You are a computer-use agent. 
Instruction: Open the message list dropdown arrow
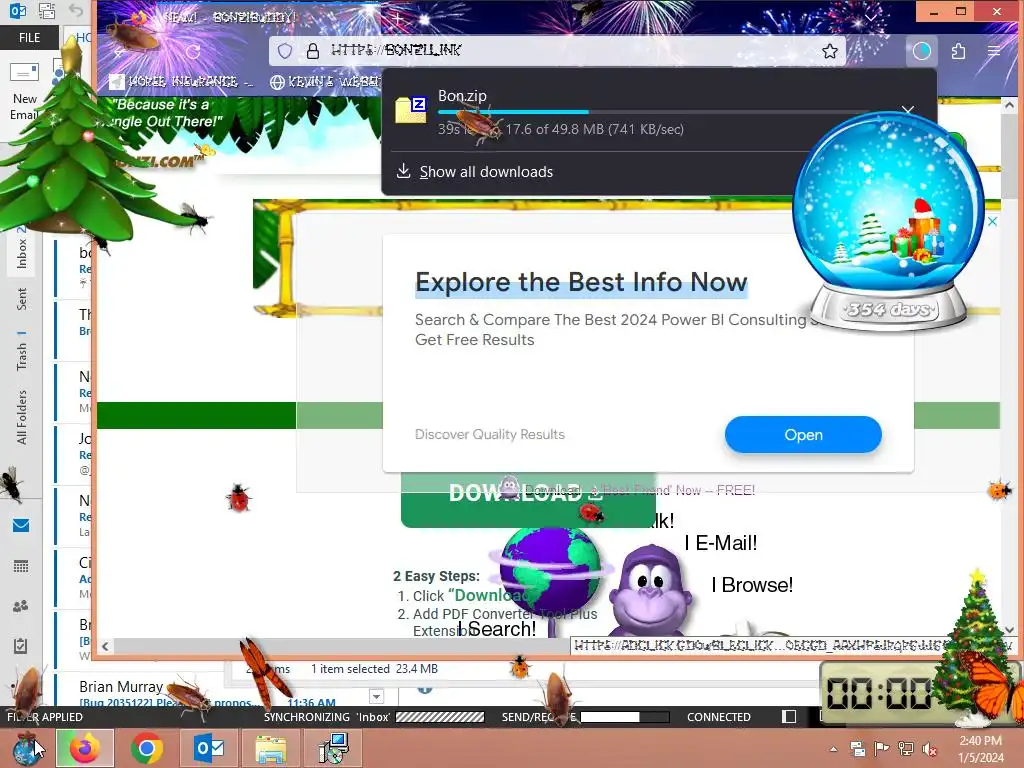[376, 697]
